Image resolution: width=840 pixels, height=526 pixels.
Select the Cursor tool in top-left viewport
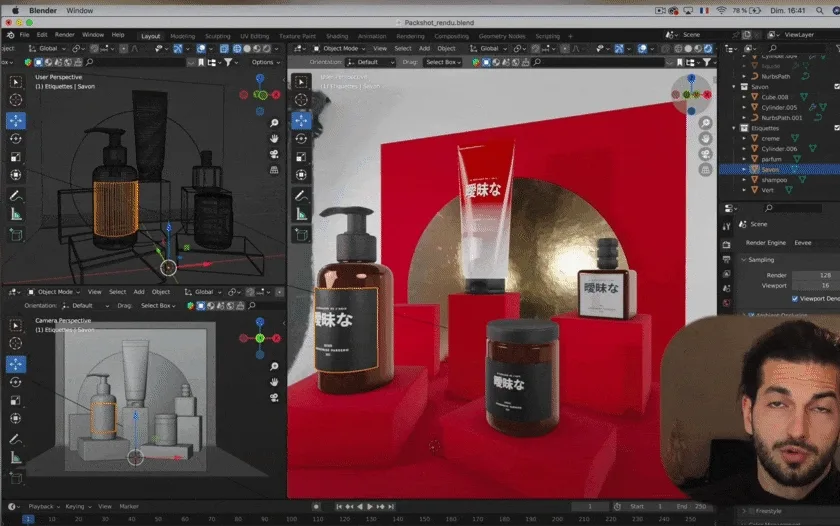click(x=16, y=100)
